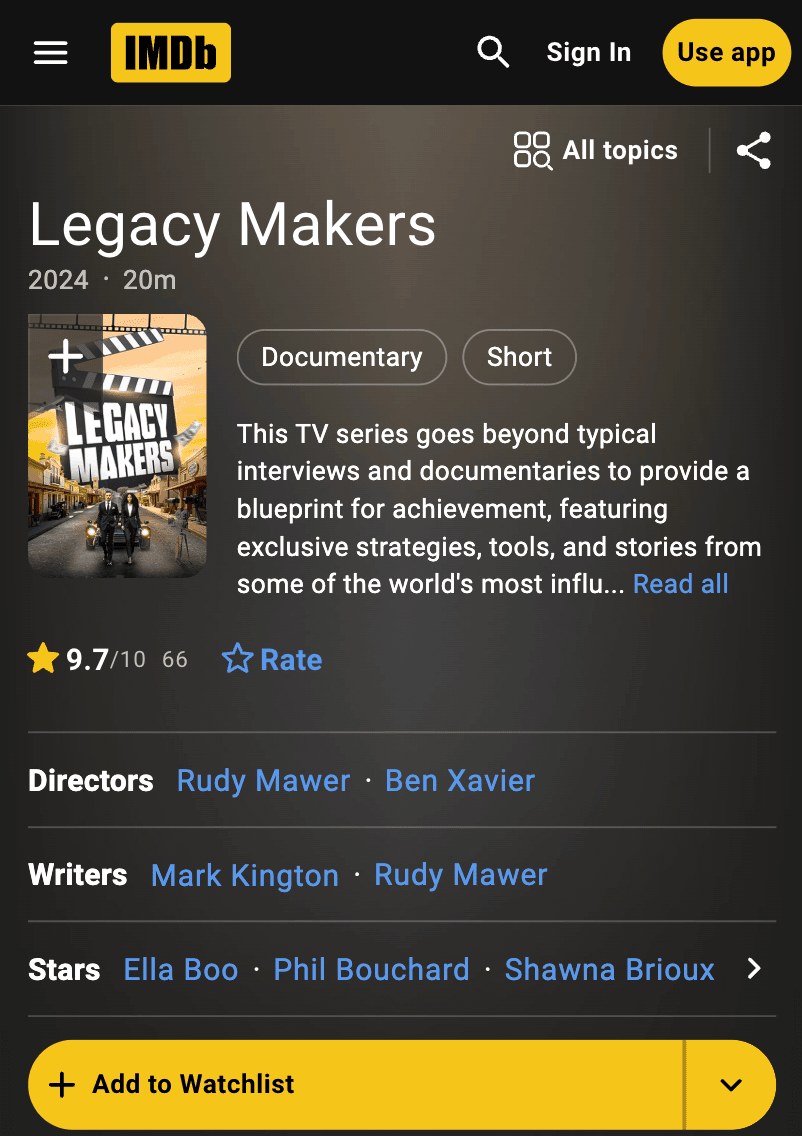Open the Legacy Makers poster image
Image resolution: width=802 pixels, height=1136 pixels.
point(117,446)
